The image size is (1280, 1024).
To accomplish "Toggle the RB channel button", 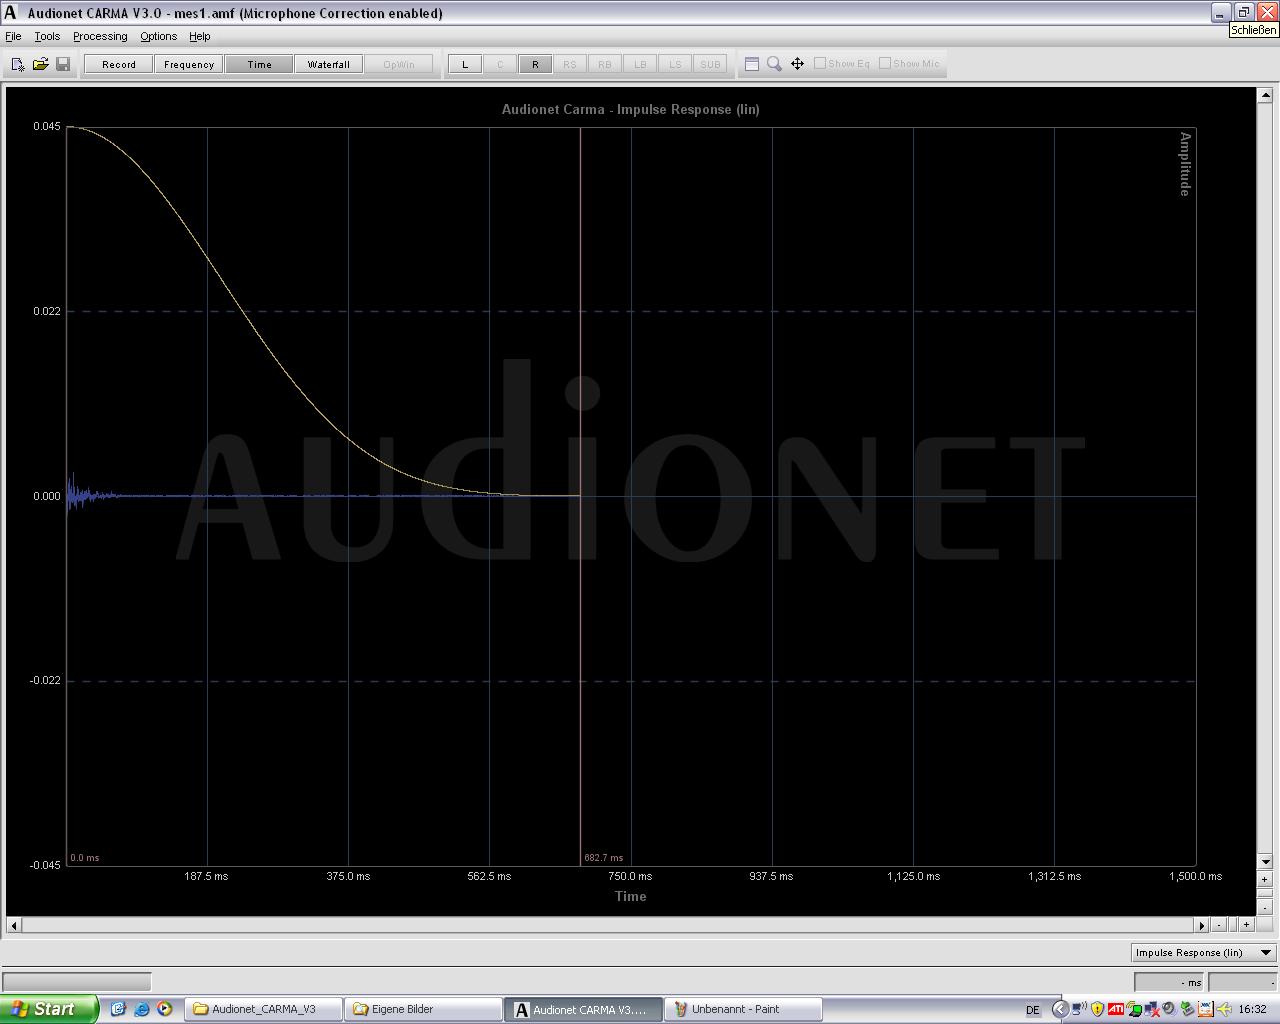I will pos(605,64).
